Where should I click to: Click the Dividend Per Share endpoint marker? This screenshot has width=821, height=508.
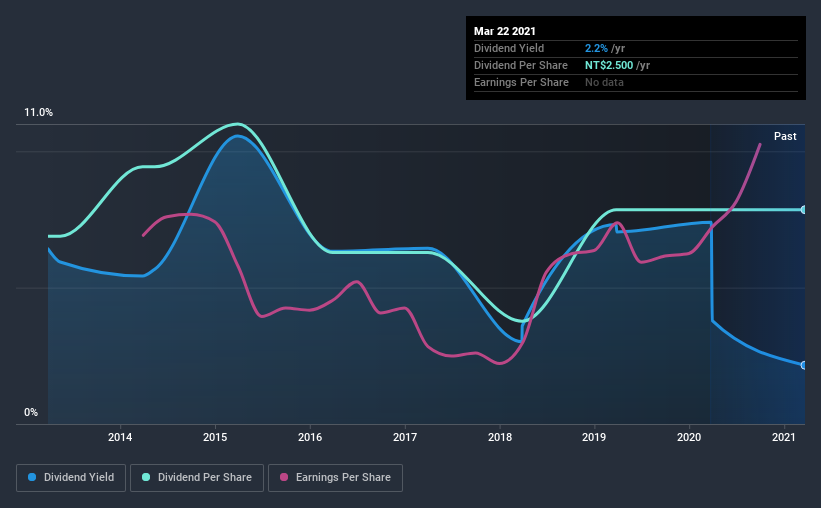tap(803, 209)
